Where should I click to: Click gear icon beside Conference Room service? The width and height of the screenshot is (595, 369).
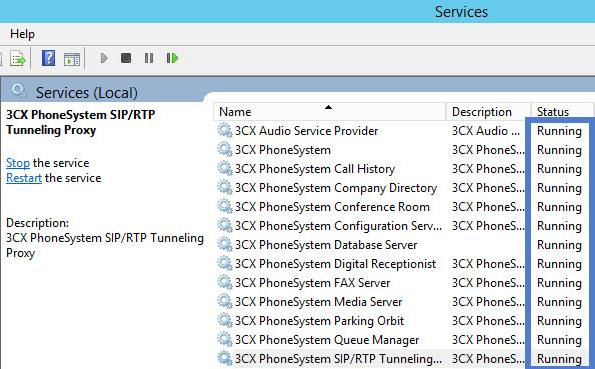click(224, 206)
